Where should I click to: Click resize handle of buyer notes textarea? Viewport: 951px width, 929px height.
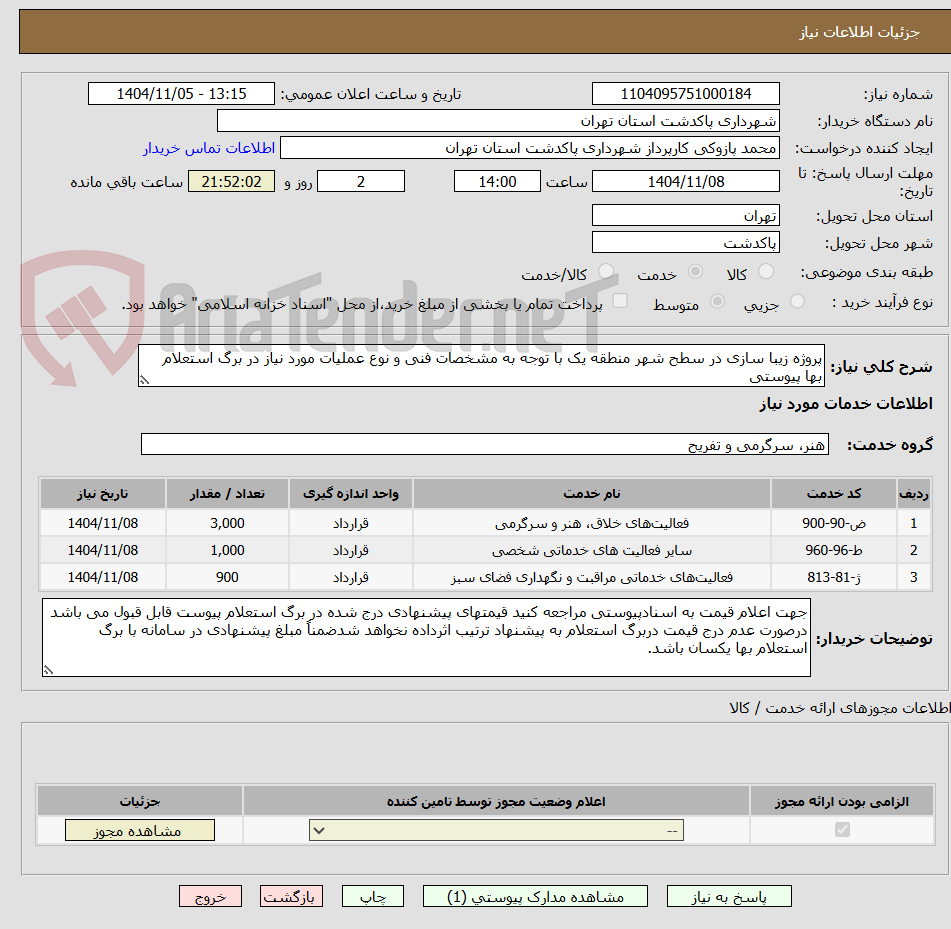pos(49,670)
